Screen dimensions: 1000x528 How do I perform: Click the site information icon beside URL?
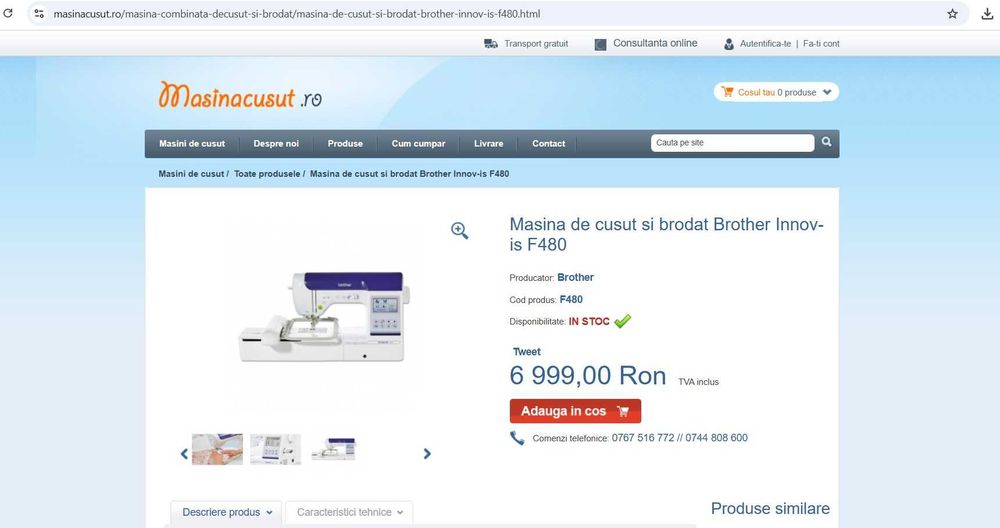click(39, 13)
